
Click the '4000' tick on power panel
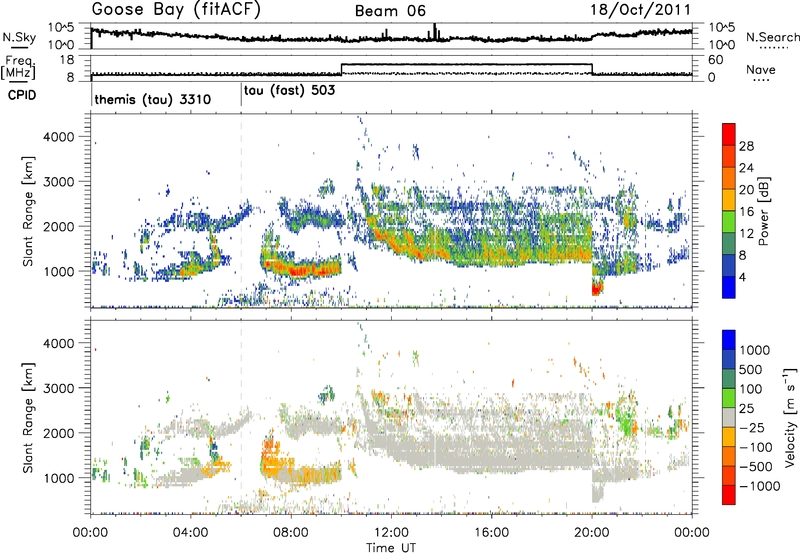point(58,137)
